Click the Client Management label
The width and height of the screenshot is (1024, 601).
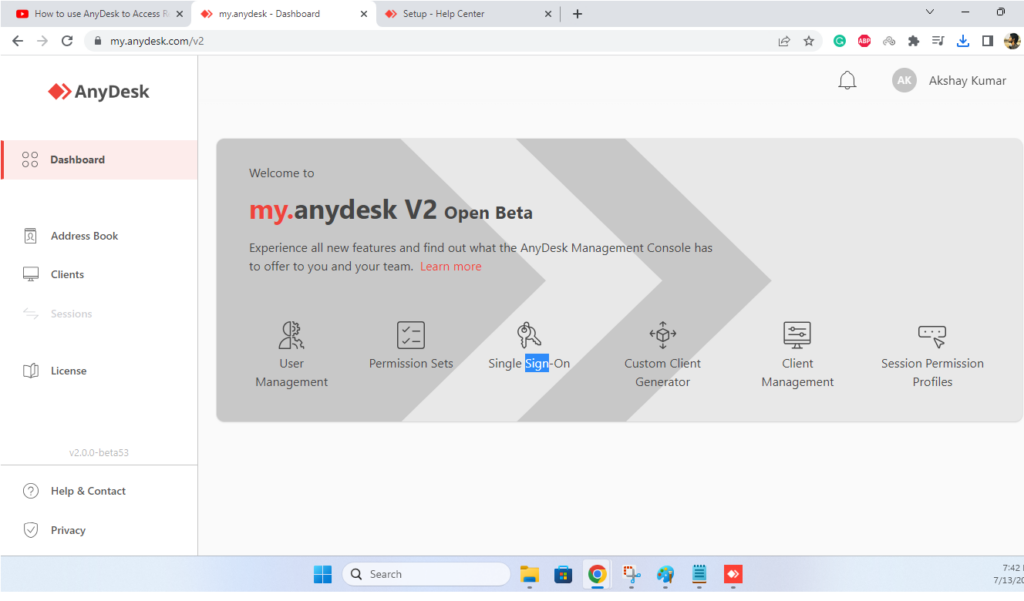point(797,372)
